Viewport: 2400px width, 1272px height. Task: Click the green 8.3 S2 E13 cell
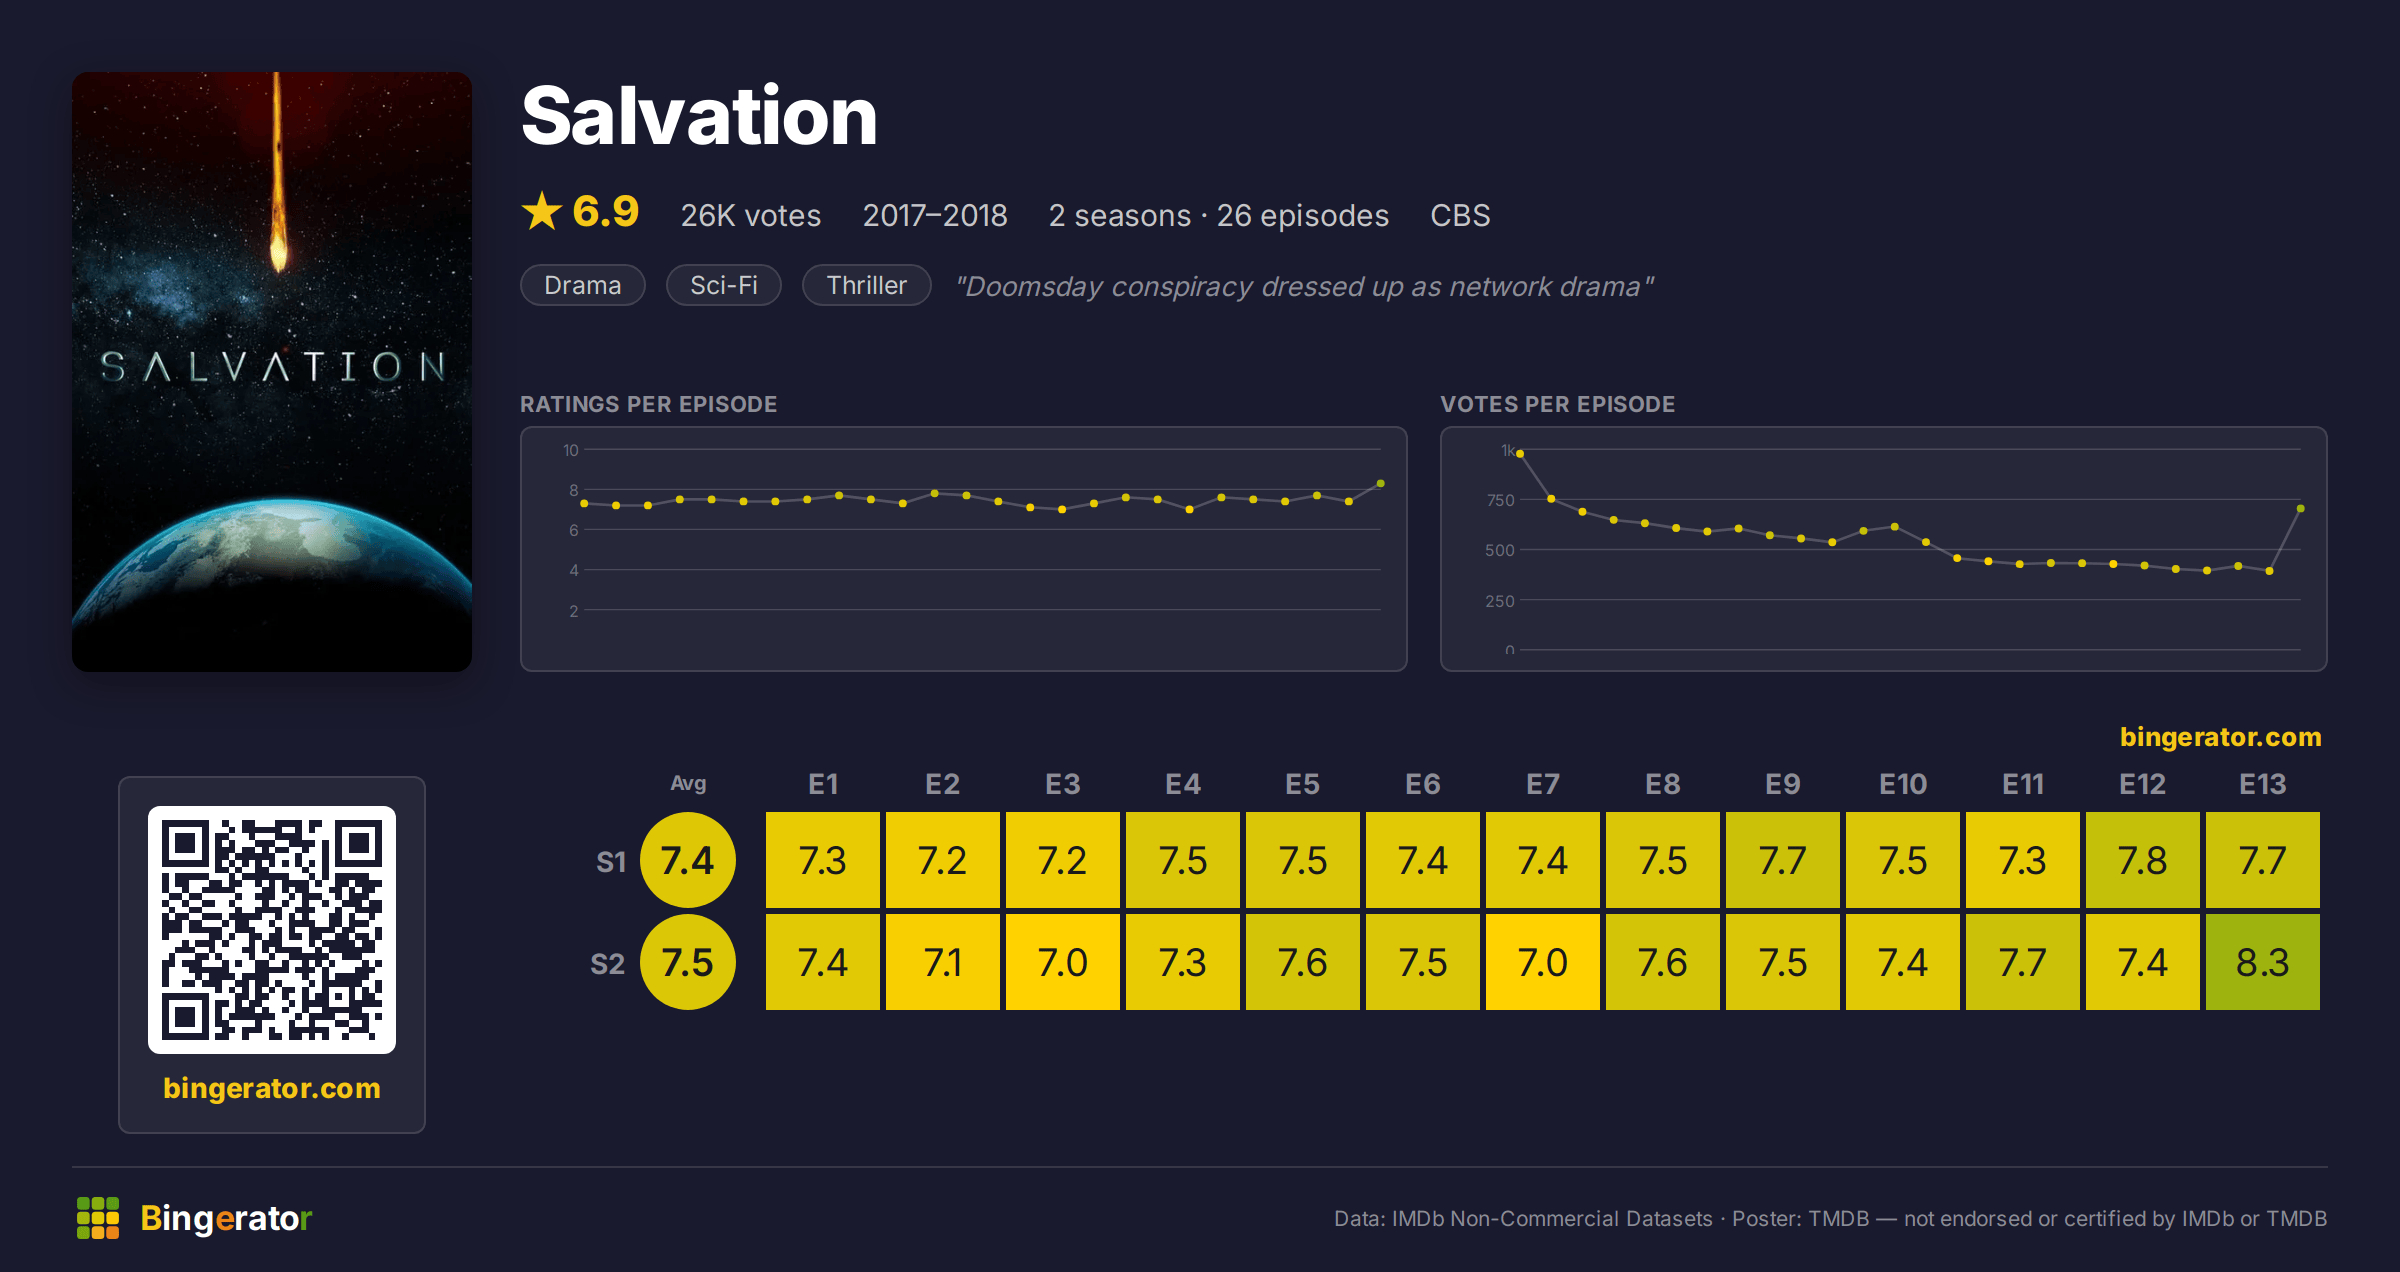tap(2263, 962)
